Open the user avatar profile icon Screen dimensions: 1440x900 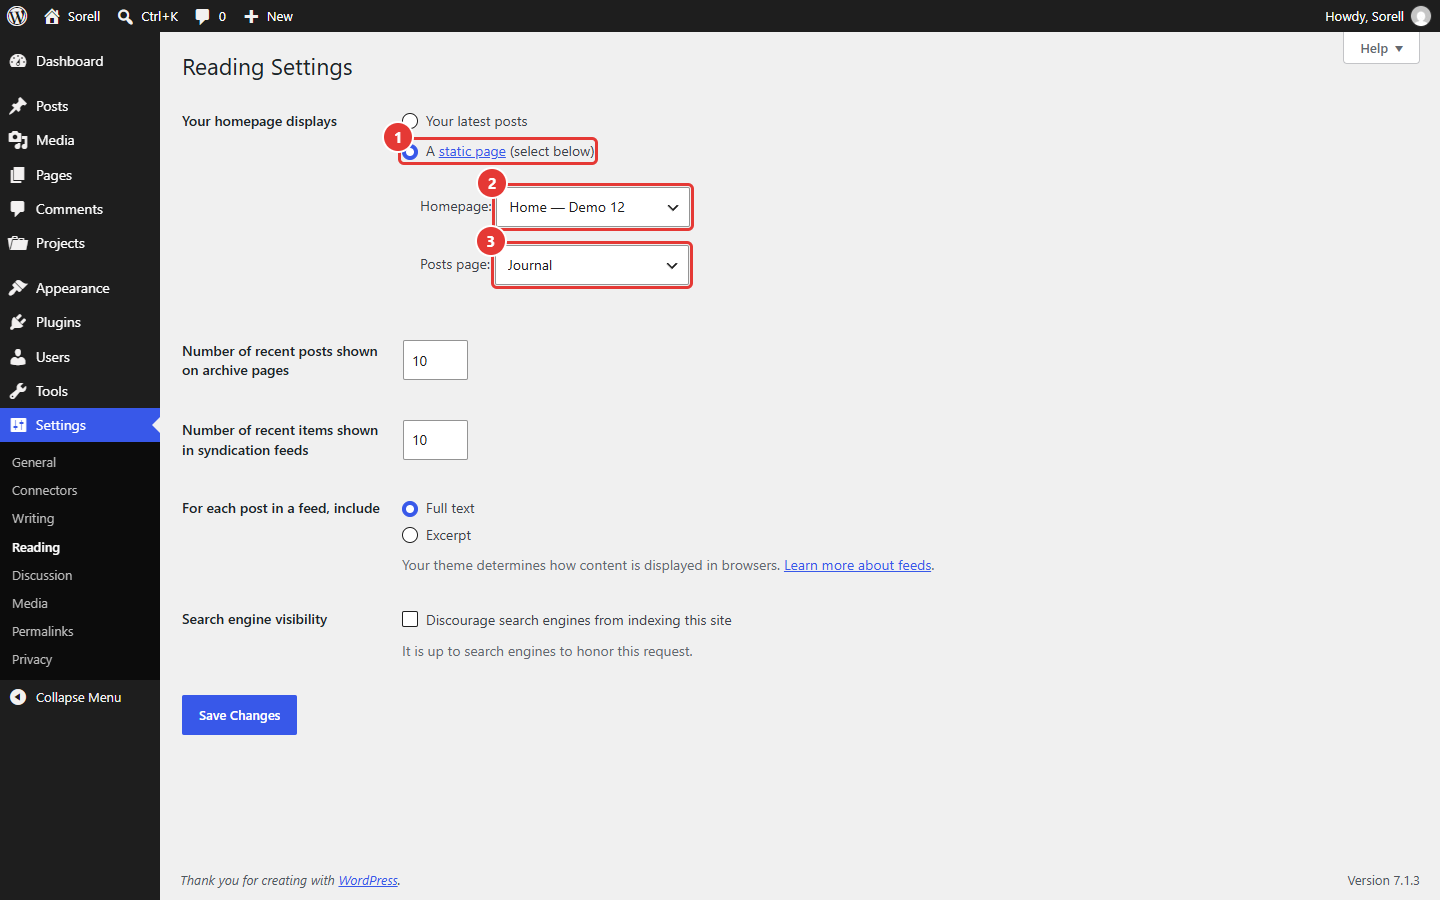[1420, 16]
